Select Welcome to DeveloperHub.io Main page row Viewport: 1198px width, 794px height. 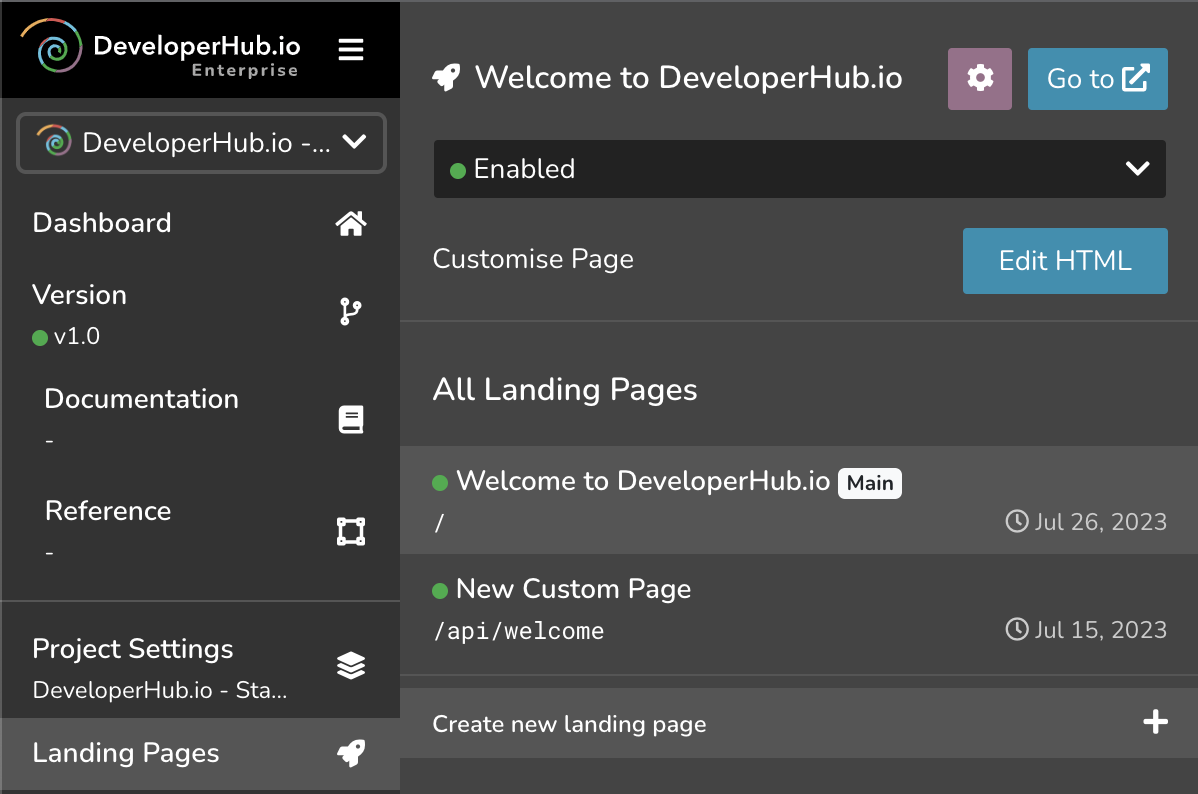[643, 482]
